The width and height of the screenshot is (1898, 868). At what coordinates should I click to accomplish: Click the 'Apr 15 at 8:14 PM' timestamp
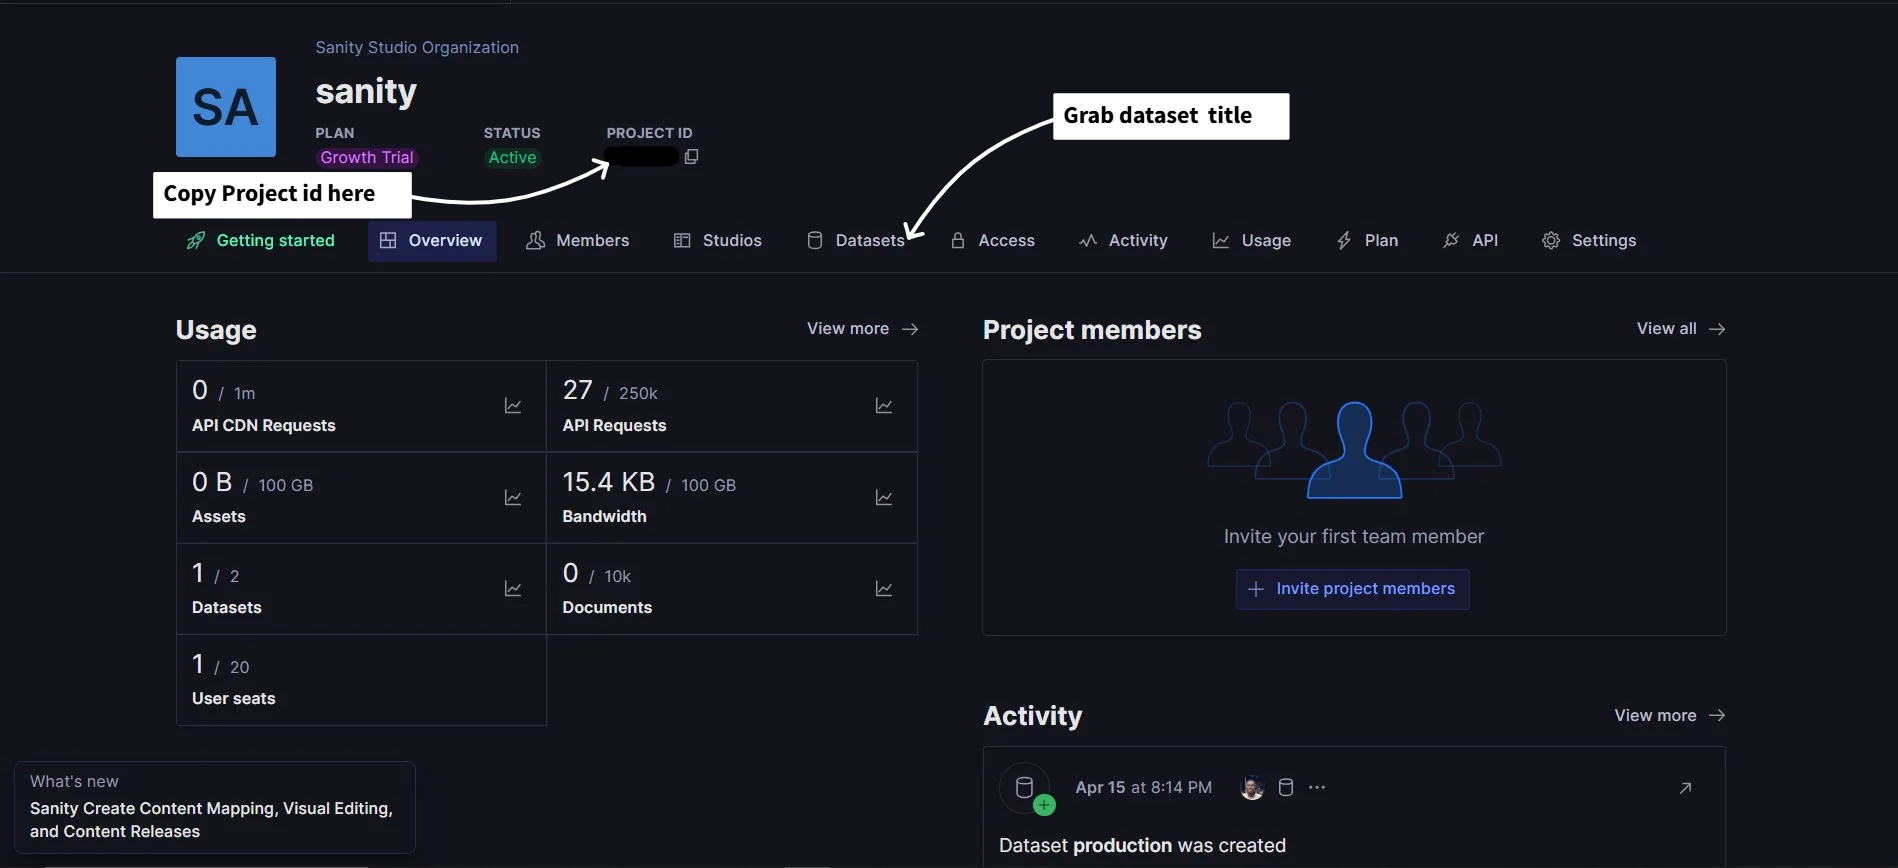point(1143,788)
